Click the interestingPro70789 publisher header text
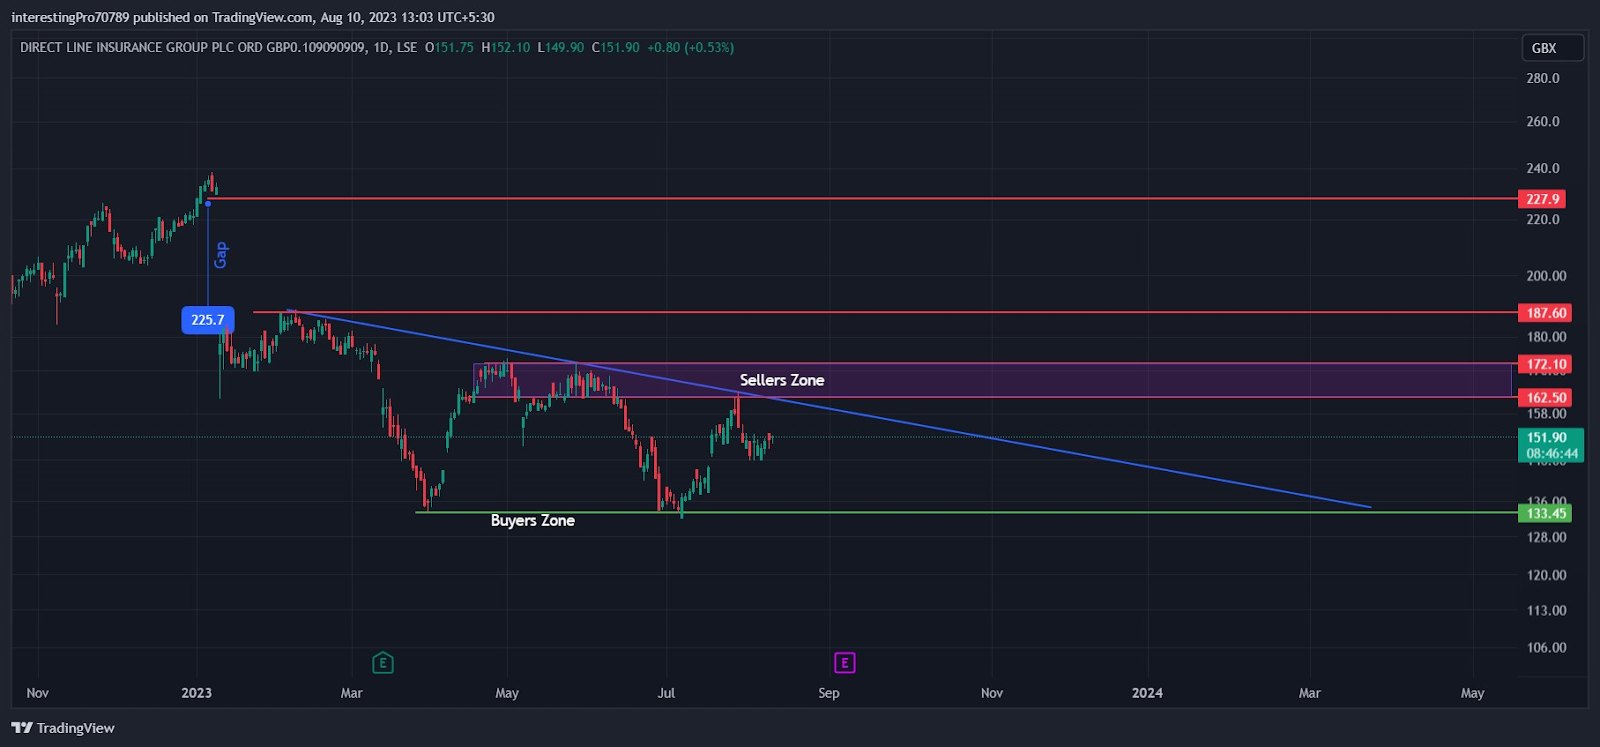This screenshot has width=1600, height=747. click(x=70, y=17)
